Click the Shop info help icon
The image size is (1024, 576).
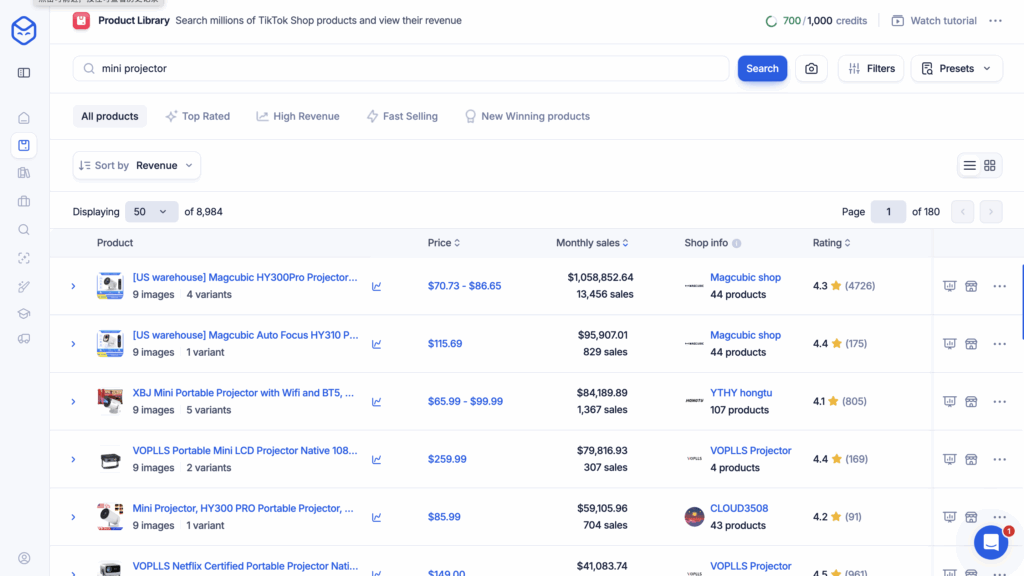coord(737,243)
